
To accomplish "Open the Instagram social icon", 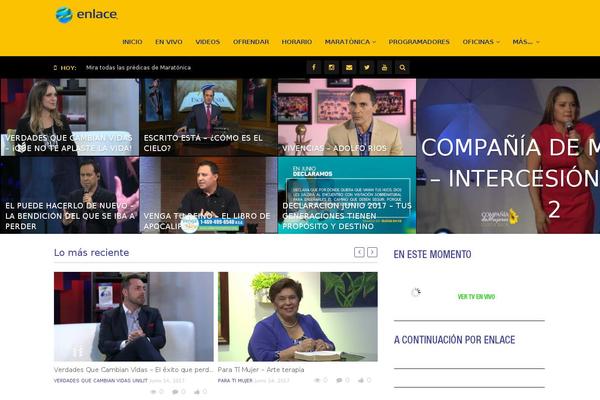I will tap(331, 67).
